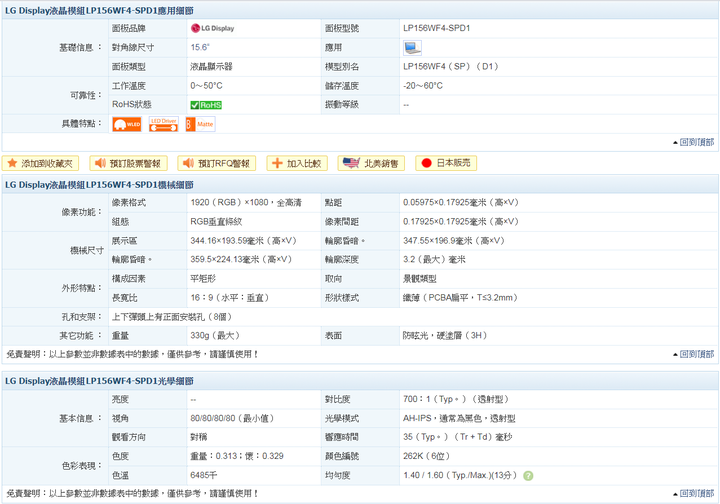Click the green help icon beside uniformity
The height and width of the screenshot is (504, 720).
tap(528, 476)
